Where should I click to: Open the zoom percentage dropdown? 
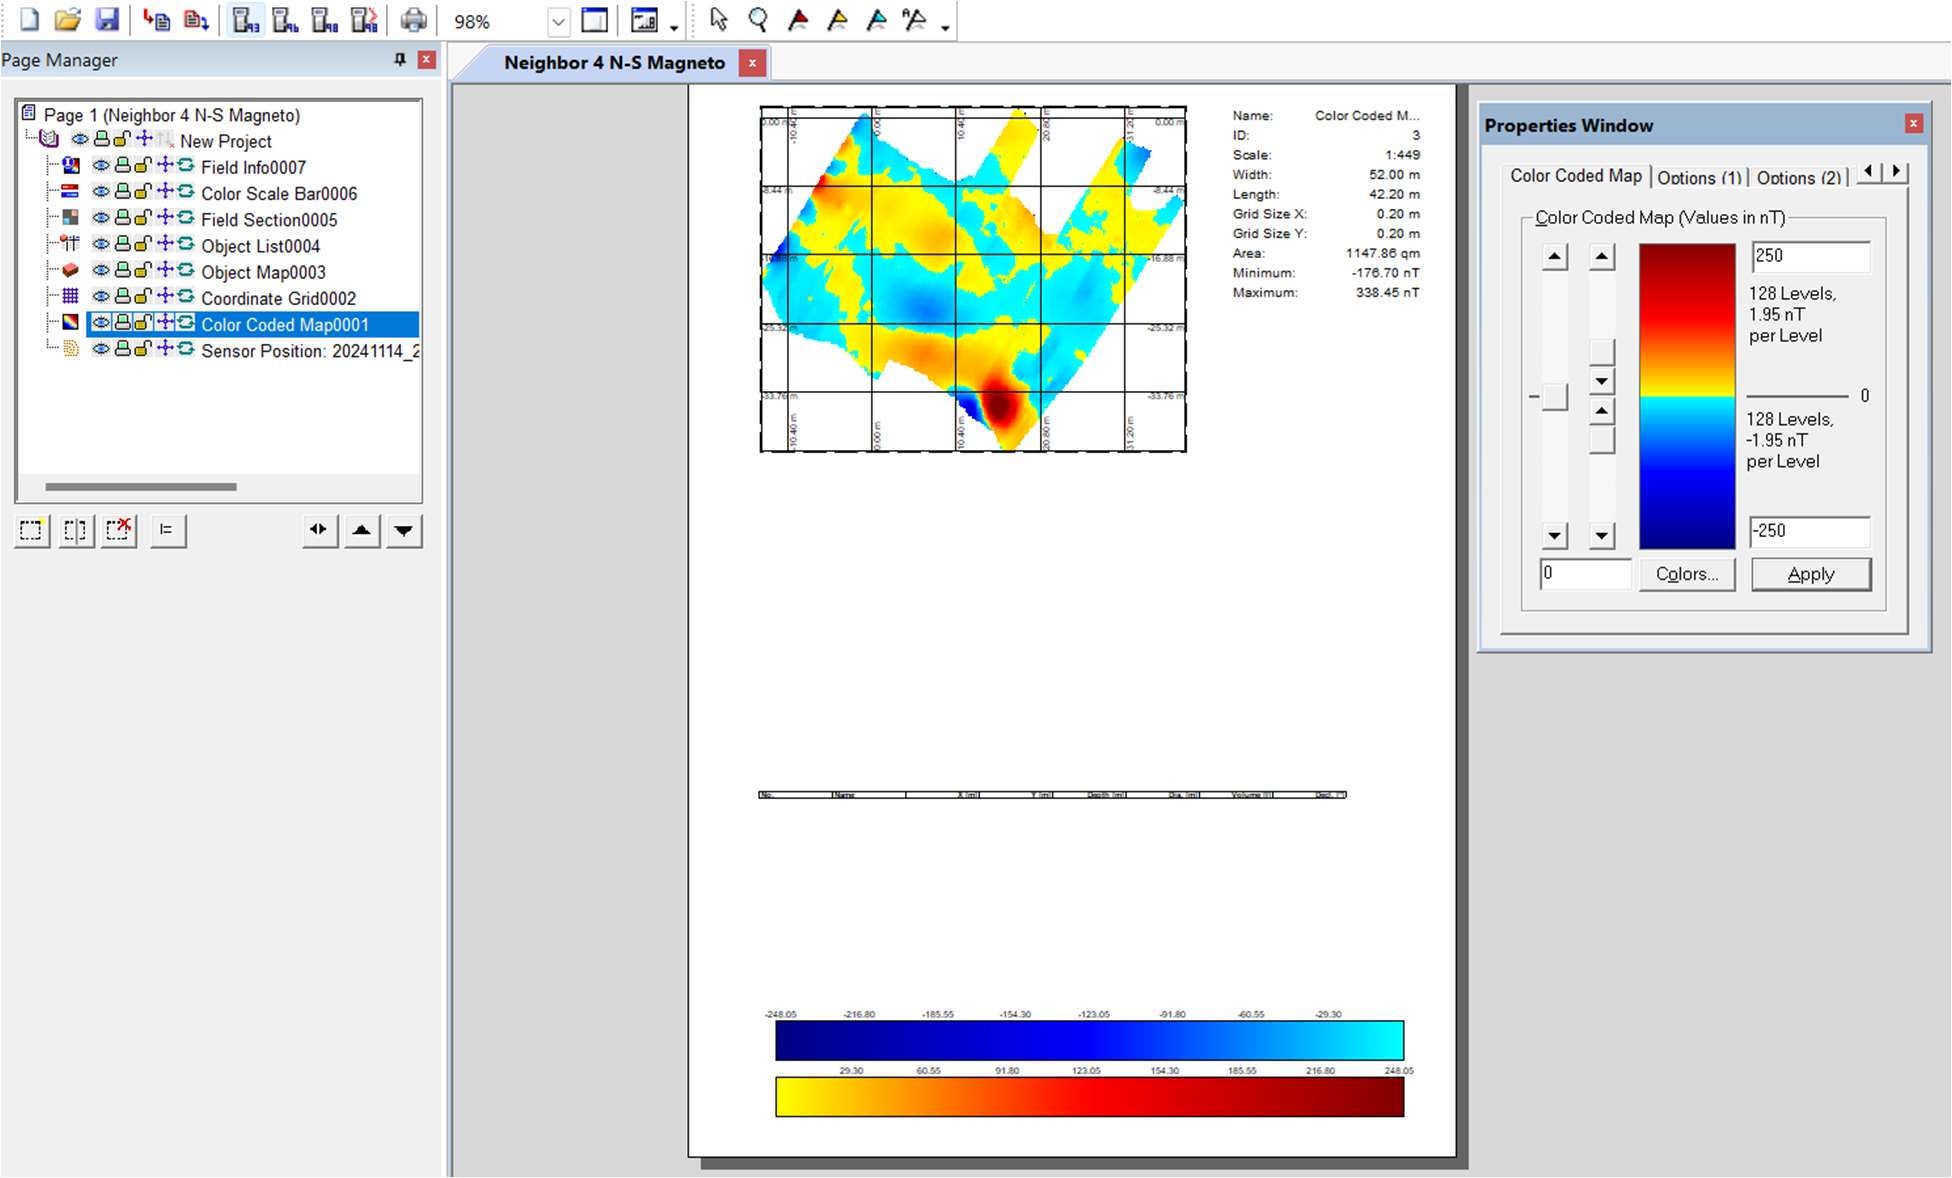[x=558, y=21]
